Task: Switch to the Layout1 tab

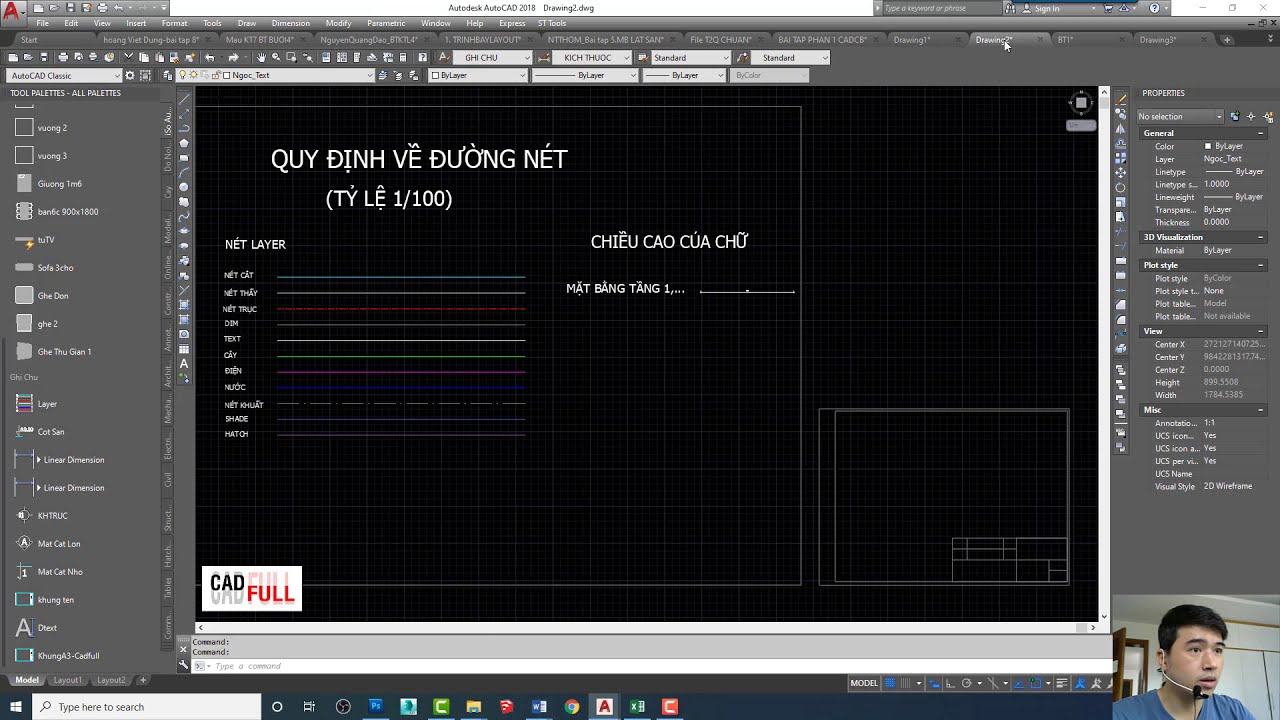Action: [x=67, y=680]
